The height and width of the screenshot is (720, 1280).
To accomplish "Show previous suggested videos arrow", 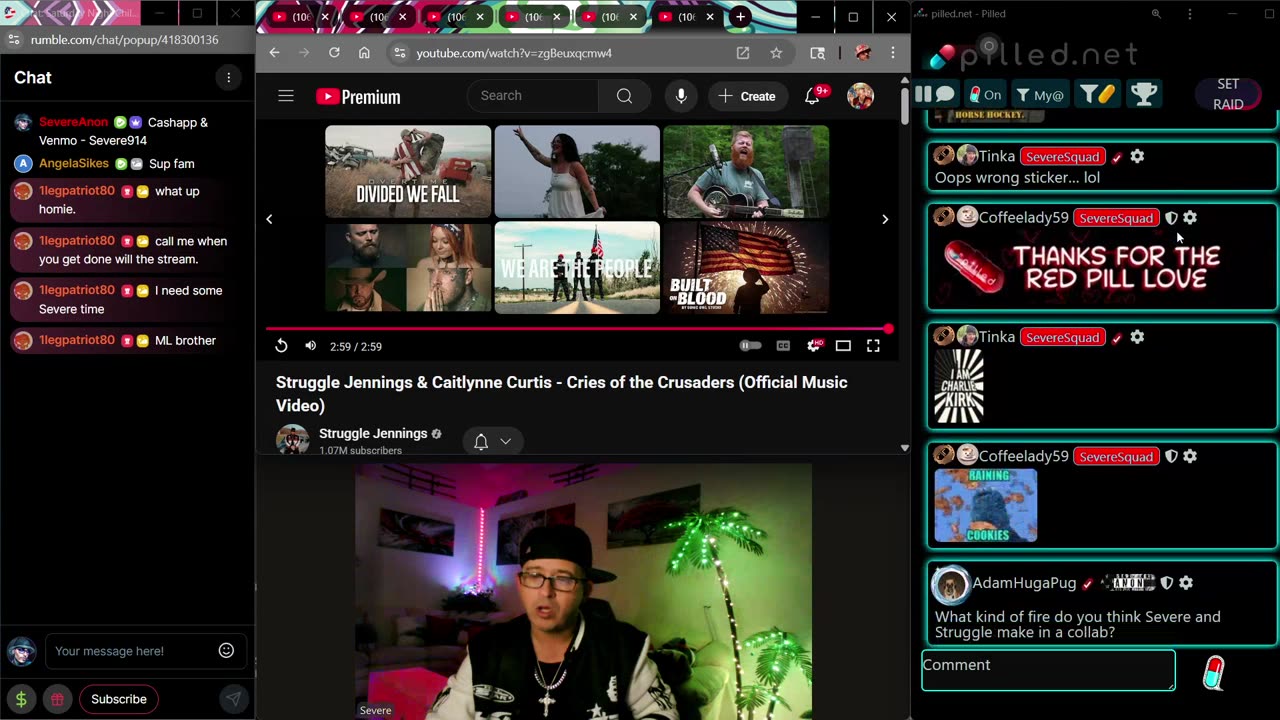I will [x=269, y=219].
